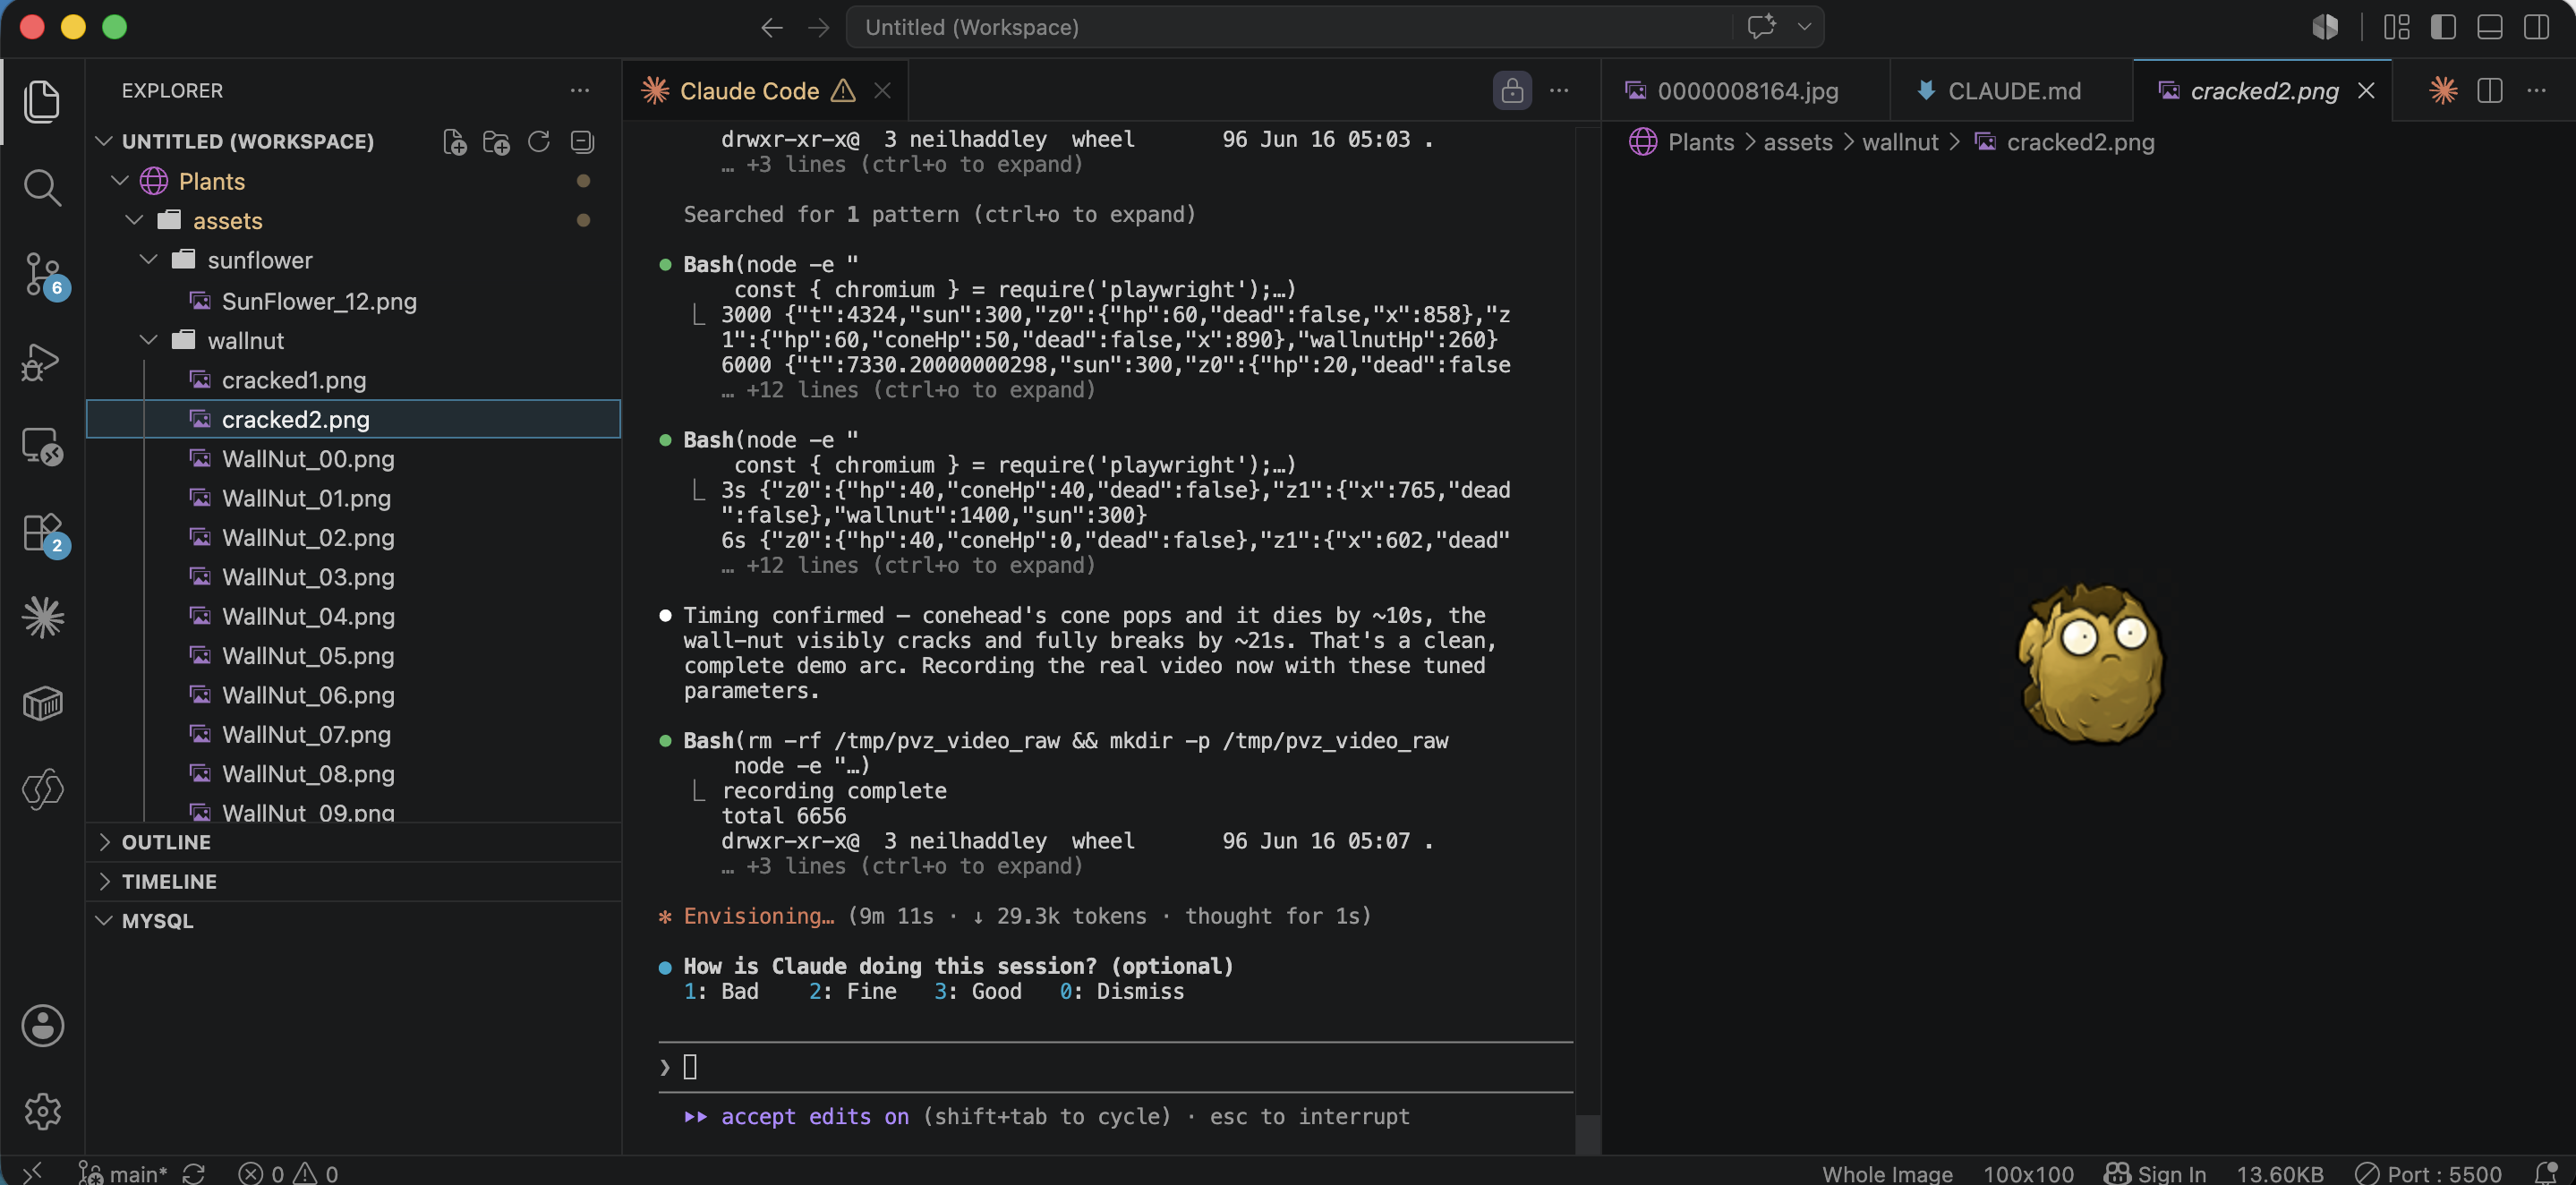
Task: Open the Accounts menu icon
Action: click(x=42, y=1025)
